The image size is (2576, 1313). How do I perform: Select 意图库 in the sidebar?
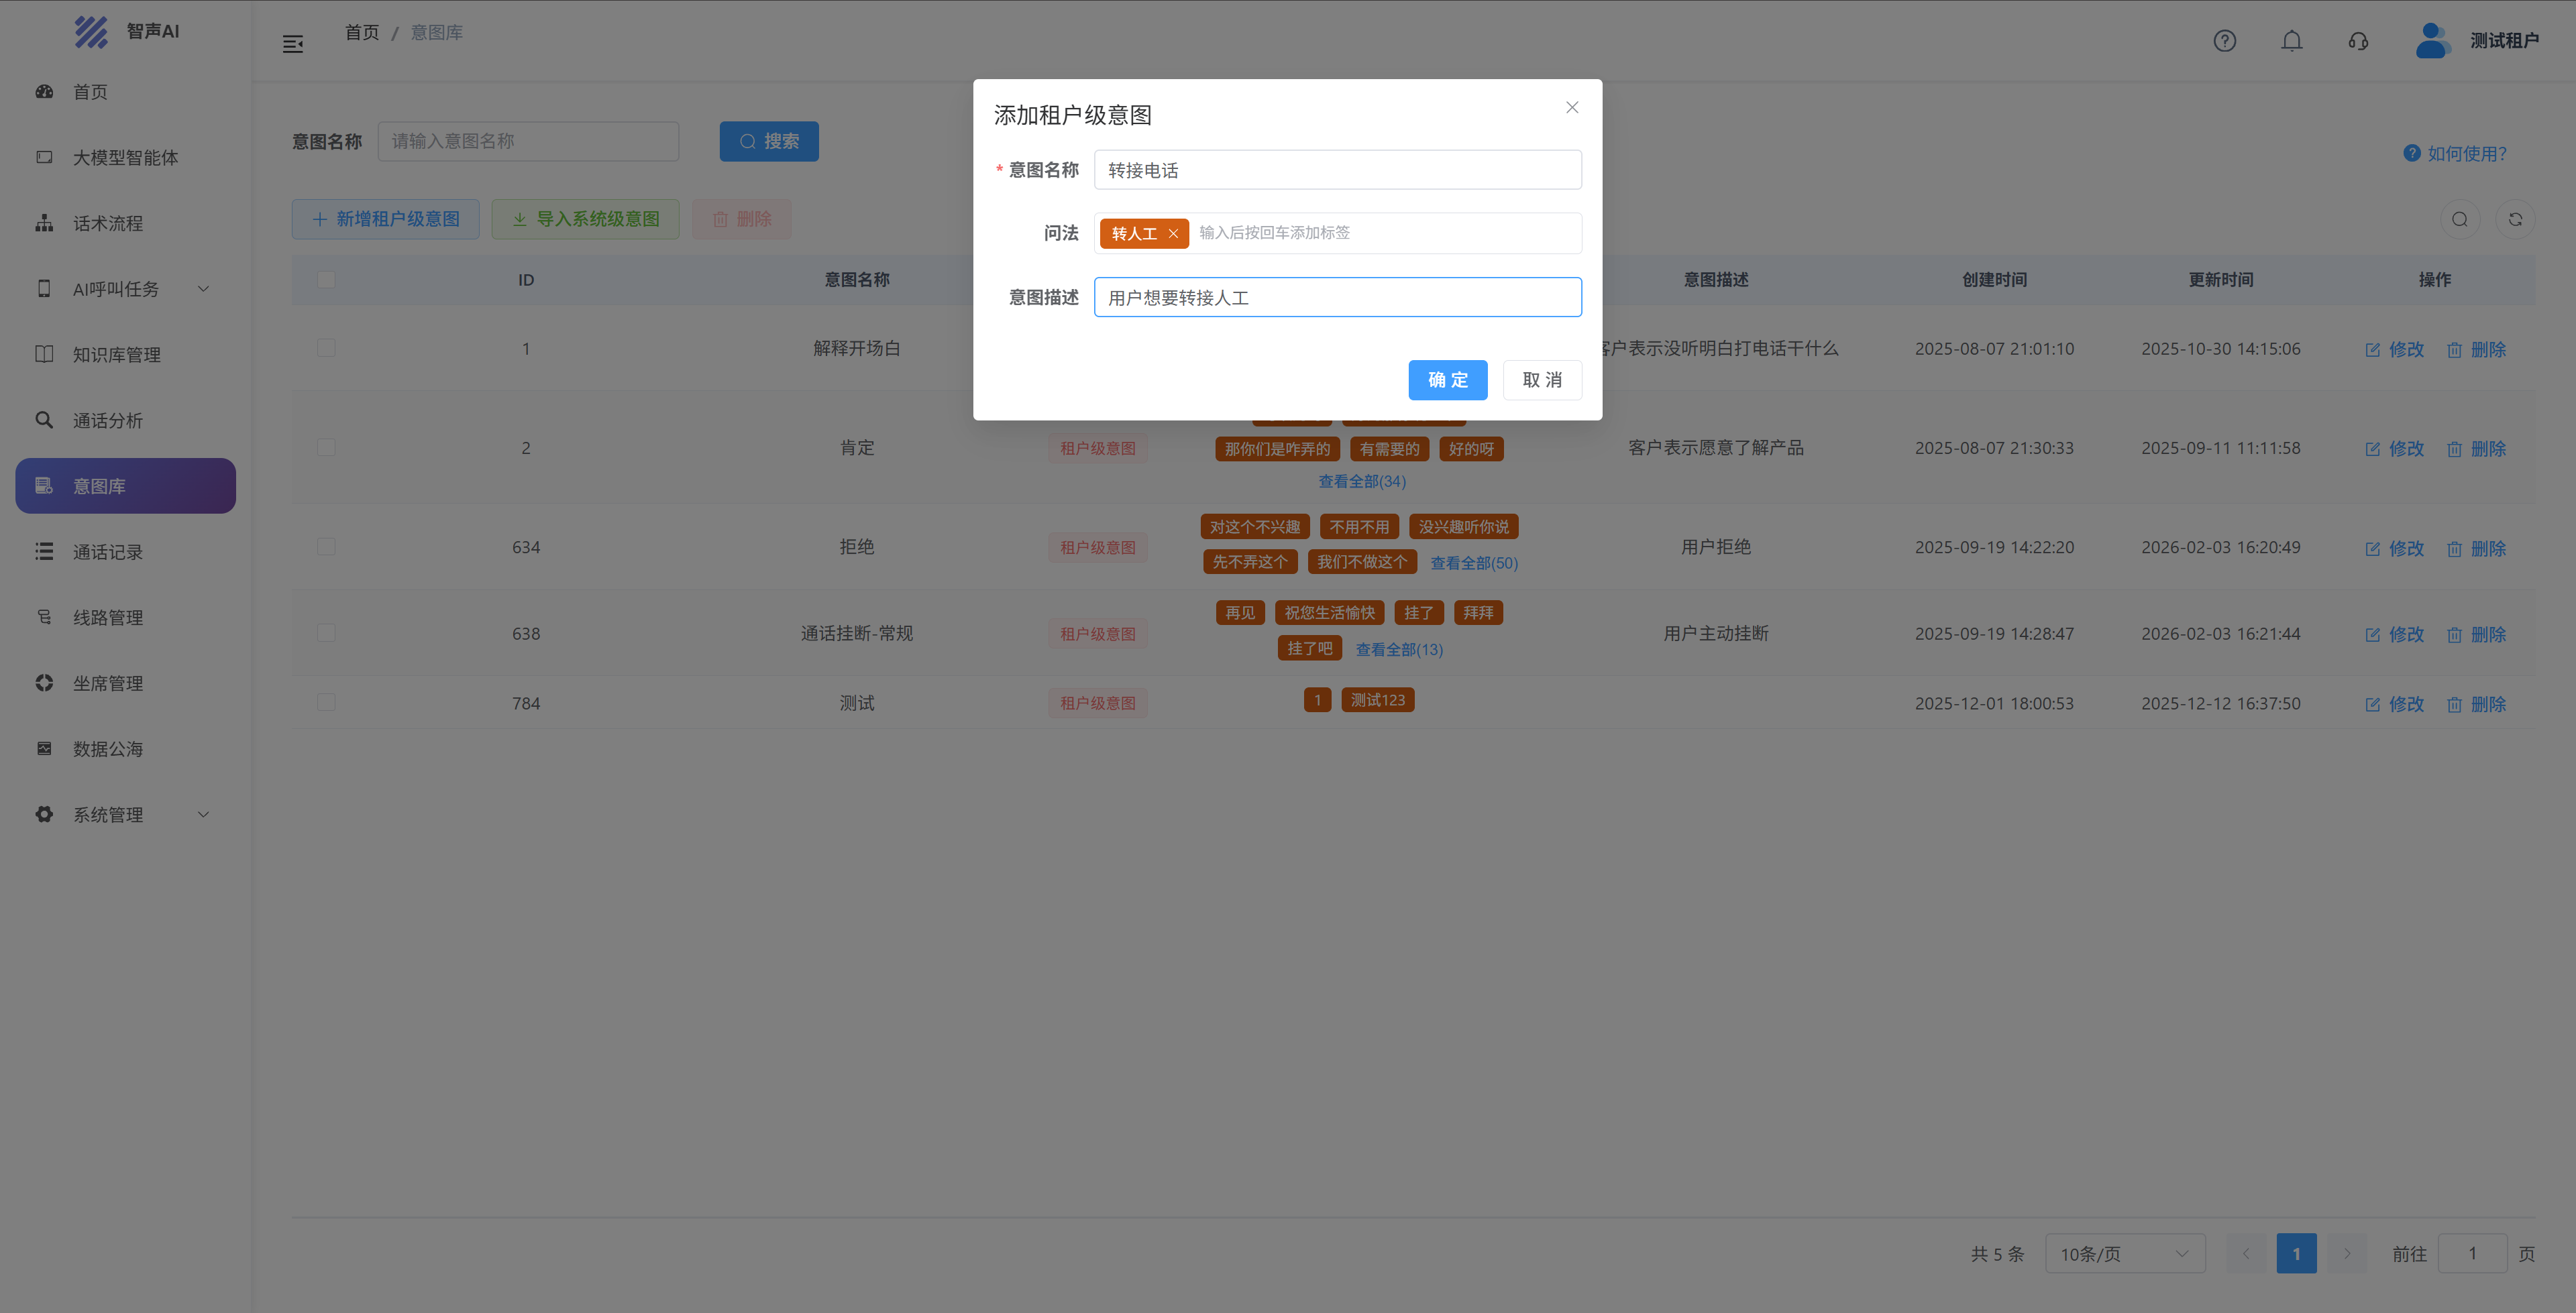pos(125,486)
